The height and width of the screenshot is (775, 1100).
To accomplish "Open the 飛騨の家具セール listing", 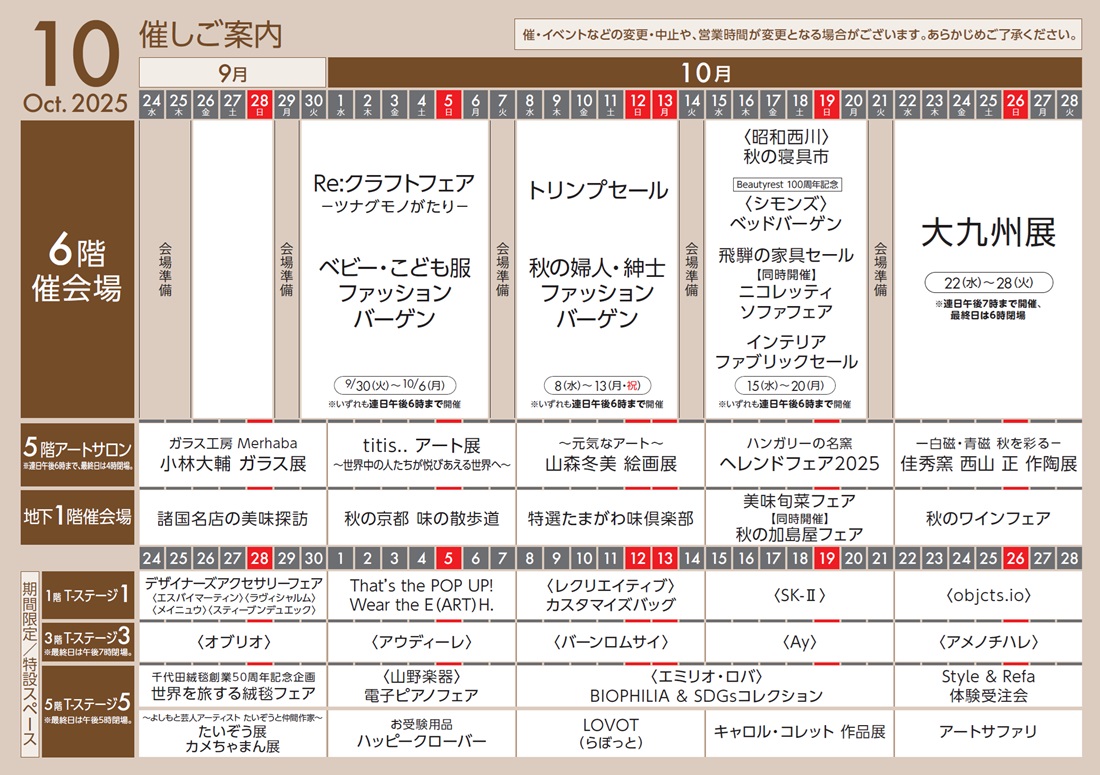I will [x=786, y=255].
